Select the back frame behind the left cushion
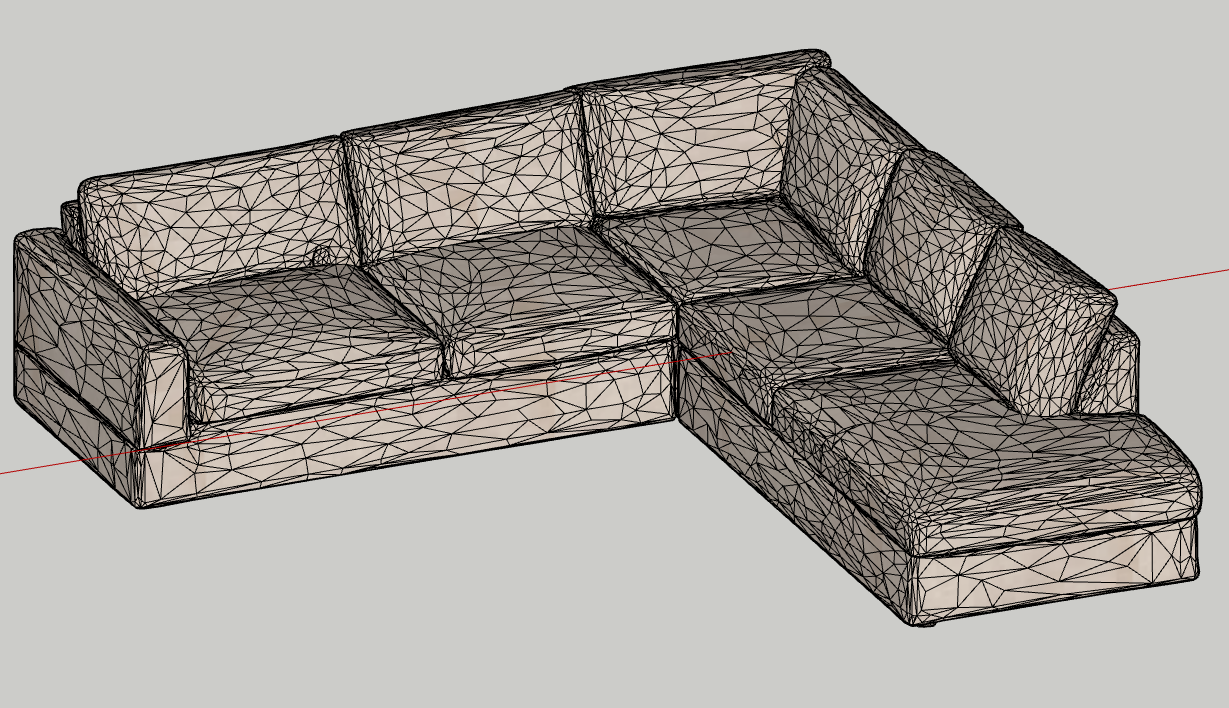Screen dimensions: 1229x708 (x=69, y=214)
